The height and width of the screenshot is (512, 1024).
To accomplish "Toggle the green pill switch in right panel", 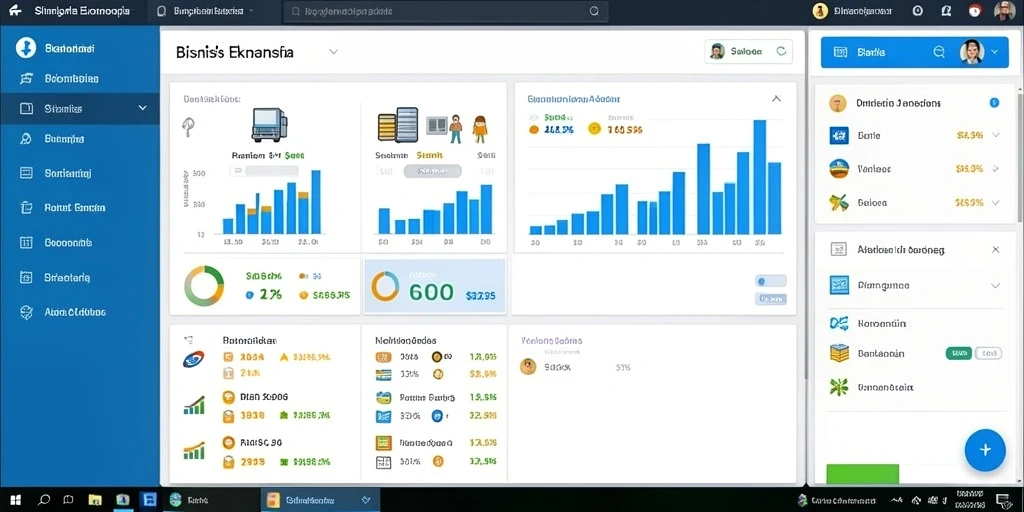I will pos(958,353).
